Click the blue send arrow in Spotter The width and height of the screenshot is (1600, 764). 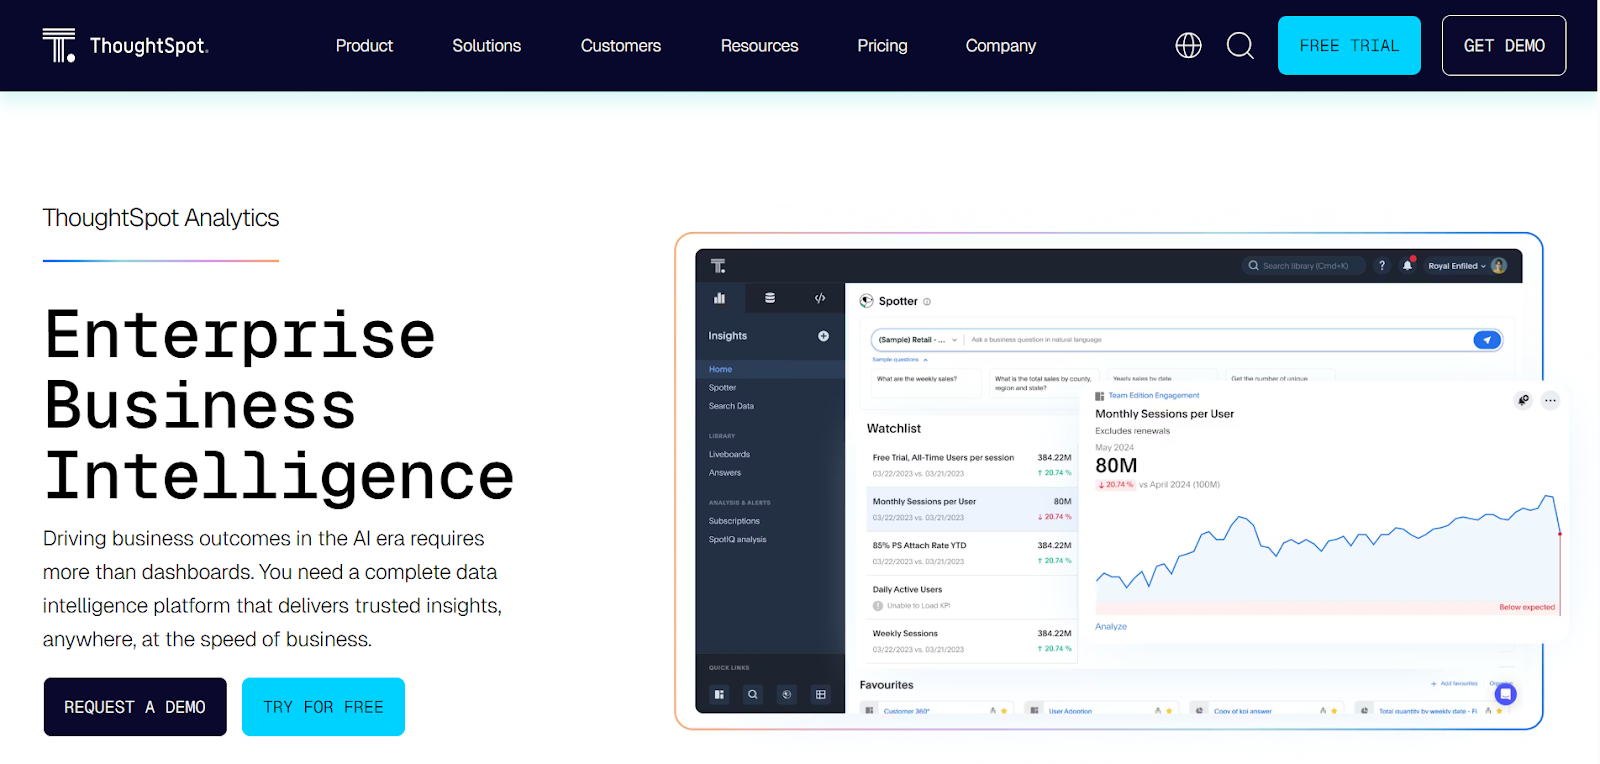click(x=1487, y=340)
